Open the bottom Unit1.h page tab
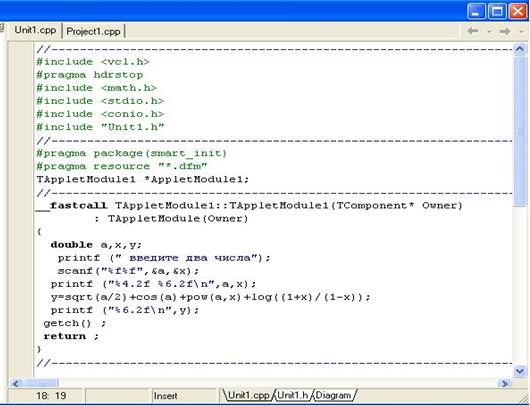The height and width of the screenshot is (406, 530). (293, 395)
